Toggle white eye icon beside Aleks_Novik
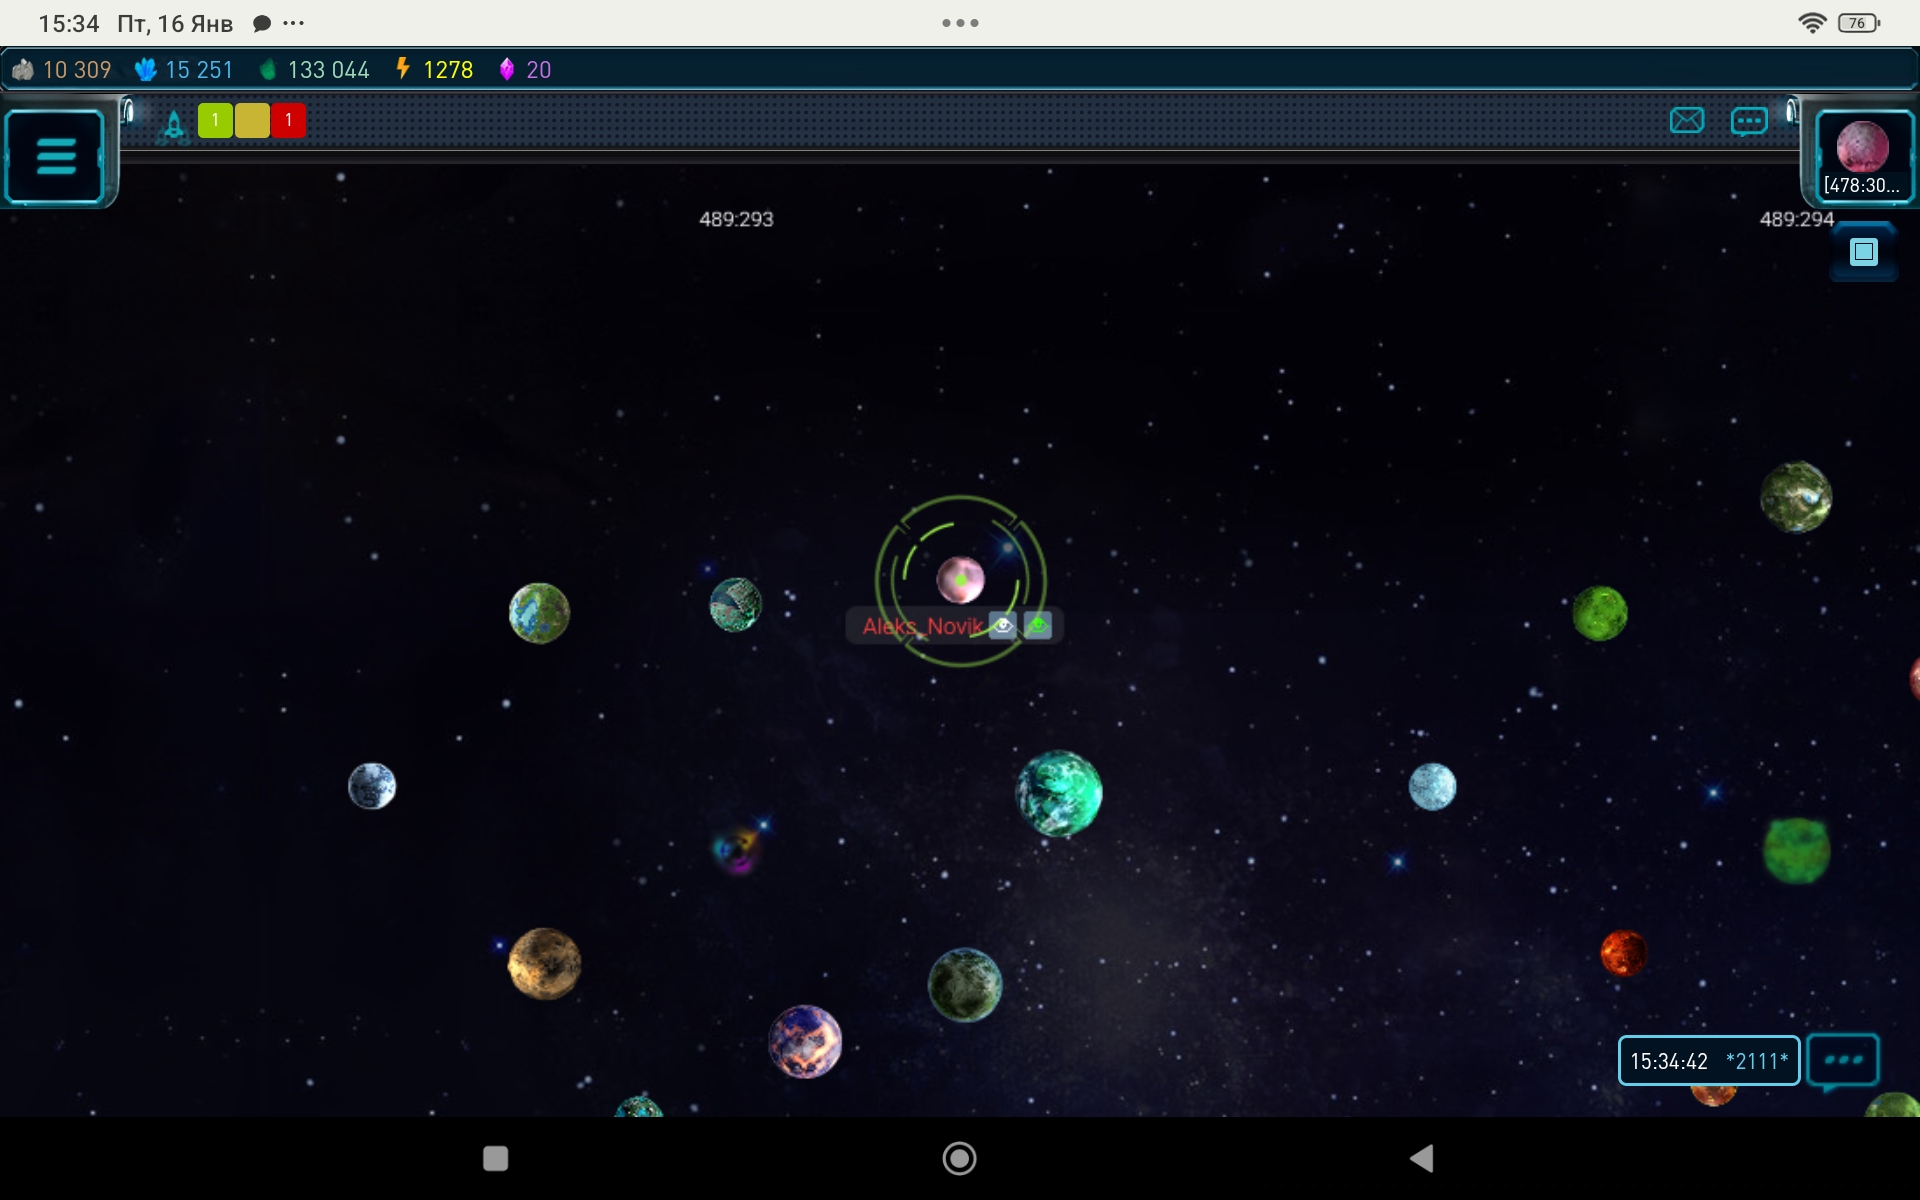Screen dimensions: 1920x1200 tap(1002, 626)
